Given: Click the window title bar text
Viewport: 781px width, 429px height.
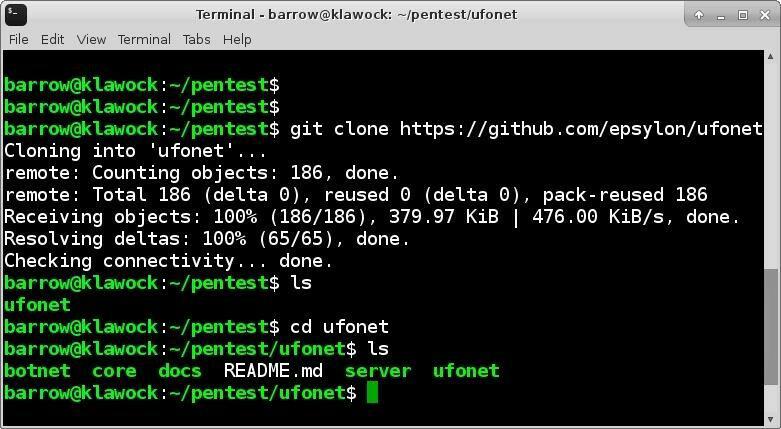Looking at the screenshot, I should pos(357,14).
